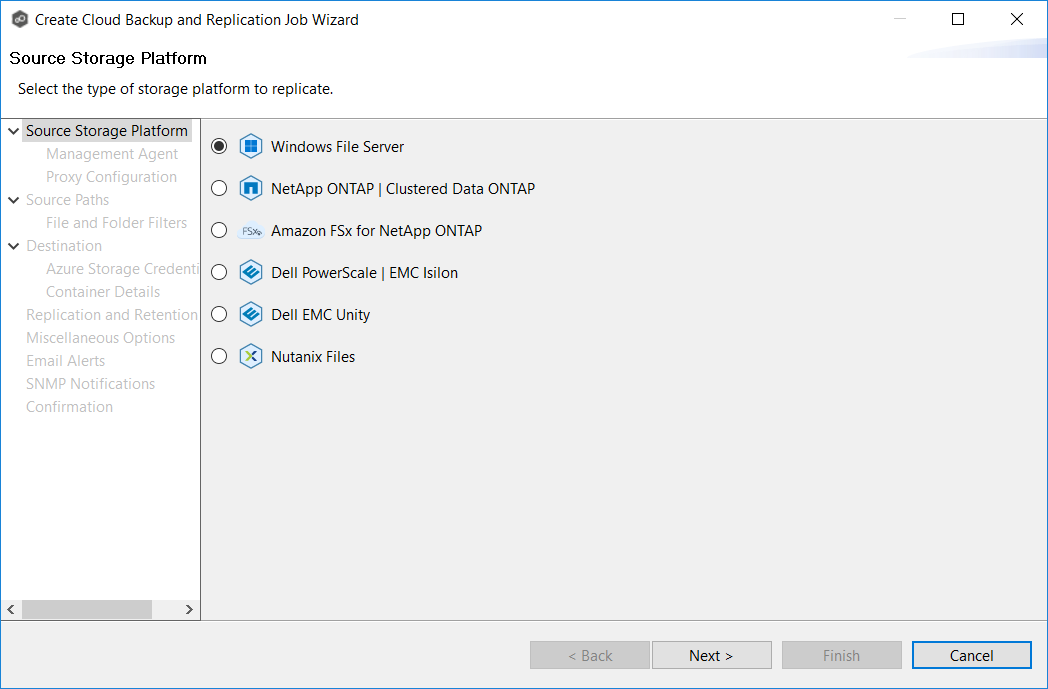Select the Windows File Server radio button

point(219,146)
